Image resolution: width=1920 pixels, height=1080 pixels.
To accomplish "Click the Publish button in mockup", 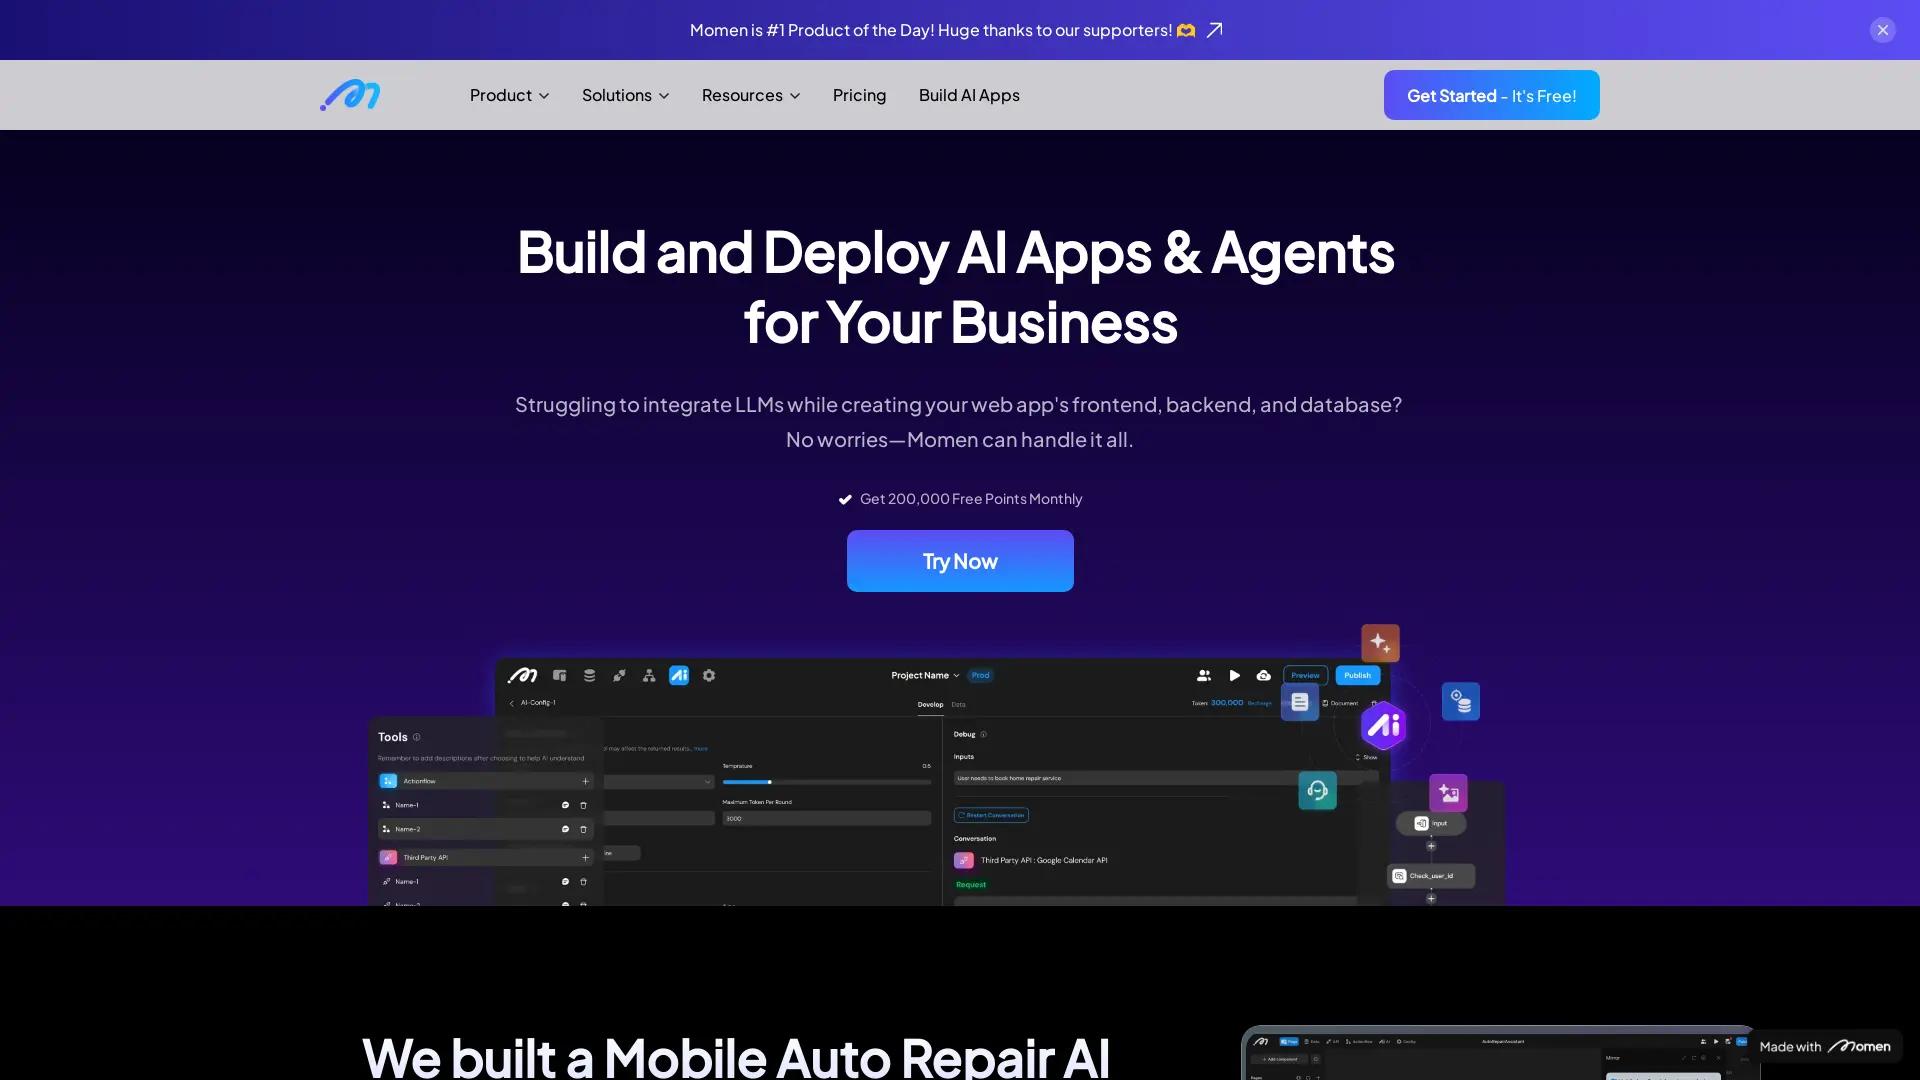I will (x=1357, y=676).
